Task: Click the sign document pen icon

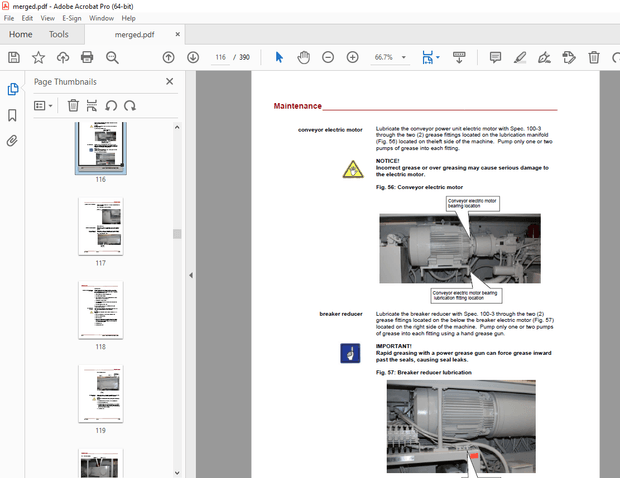Action: [544, 58]
